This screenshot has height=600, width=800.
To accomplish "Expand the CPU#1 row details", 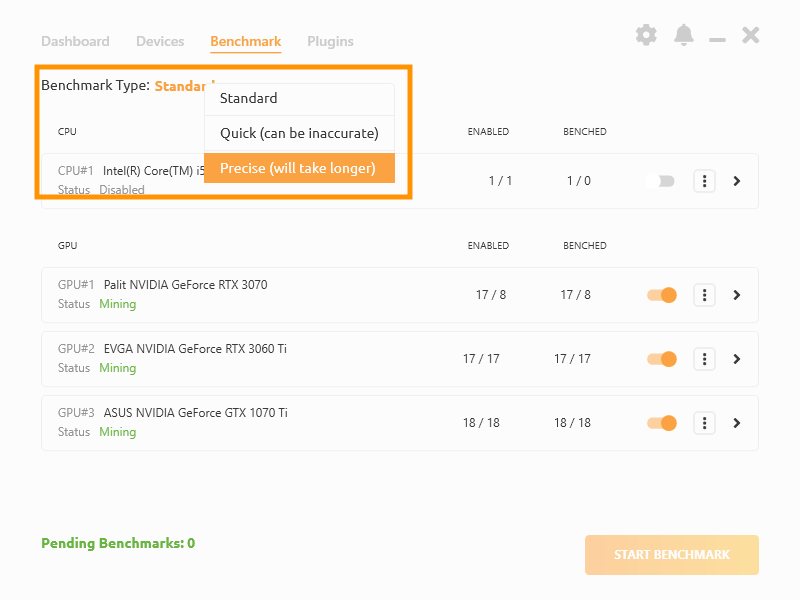I will point(737,181).
